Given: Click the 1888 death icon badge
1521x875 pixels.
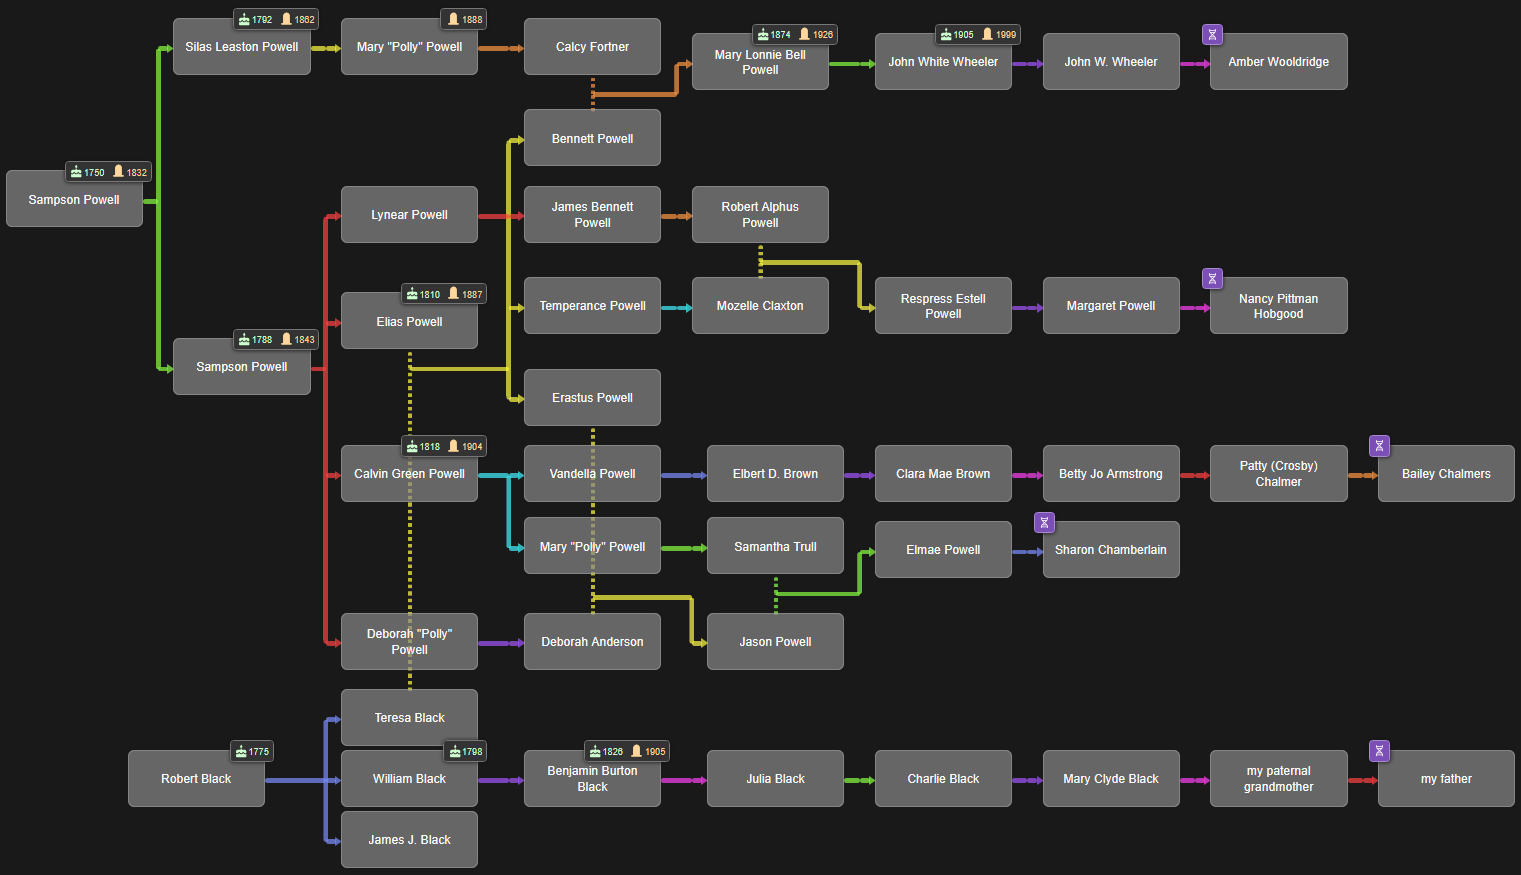Looking at the screenshot, I should [x=453, y=20].
